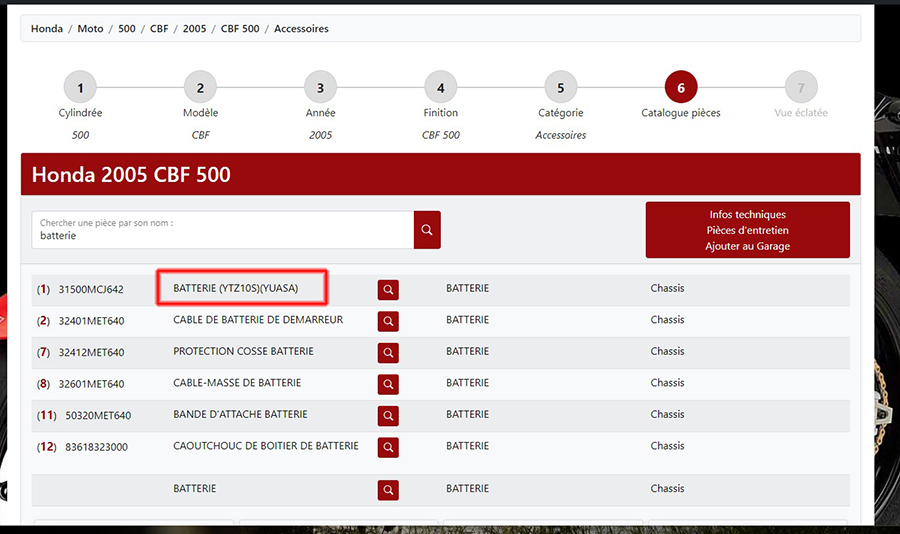Image resolution: width=900 pixels, height=534 pixels.
Task: Click CABLE-MASSE DE BATTERIE name
Action: [x=237, y=383]
